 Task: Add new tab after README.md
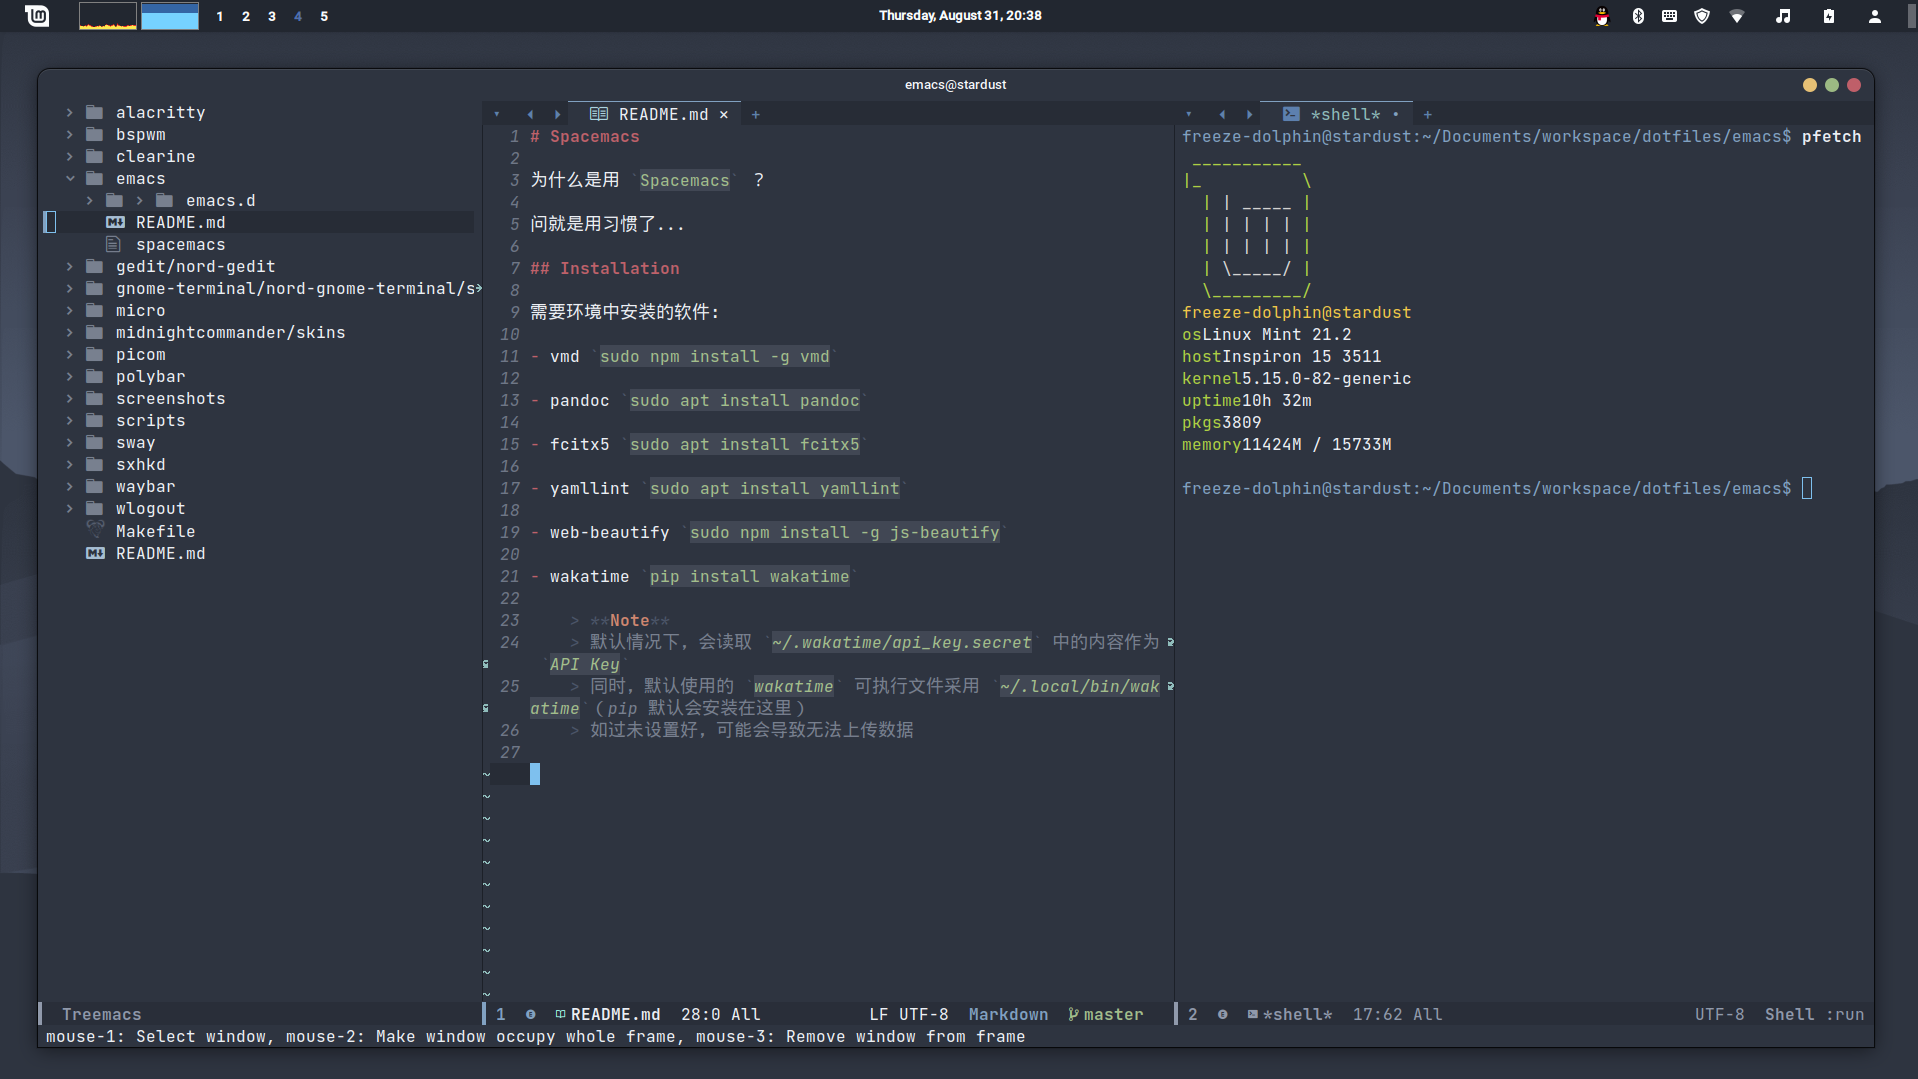tap(756, 115)
